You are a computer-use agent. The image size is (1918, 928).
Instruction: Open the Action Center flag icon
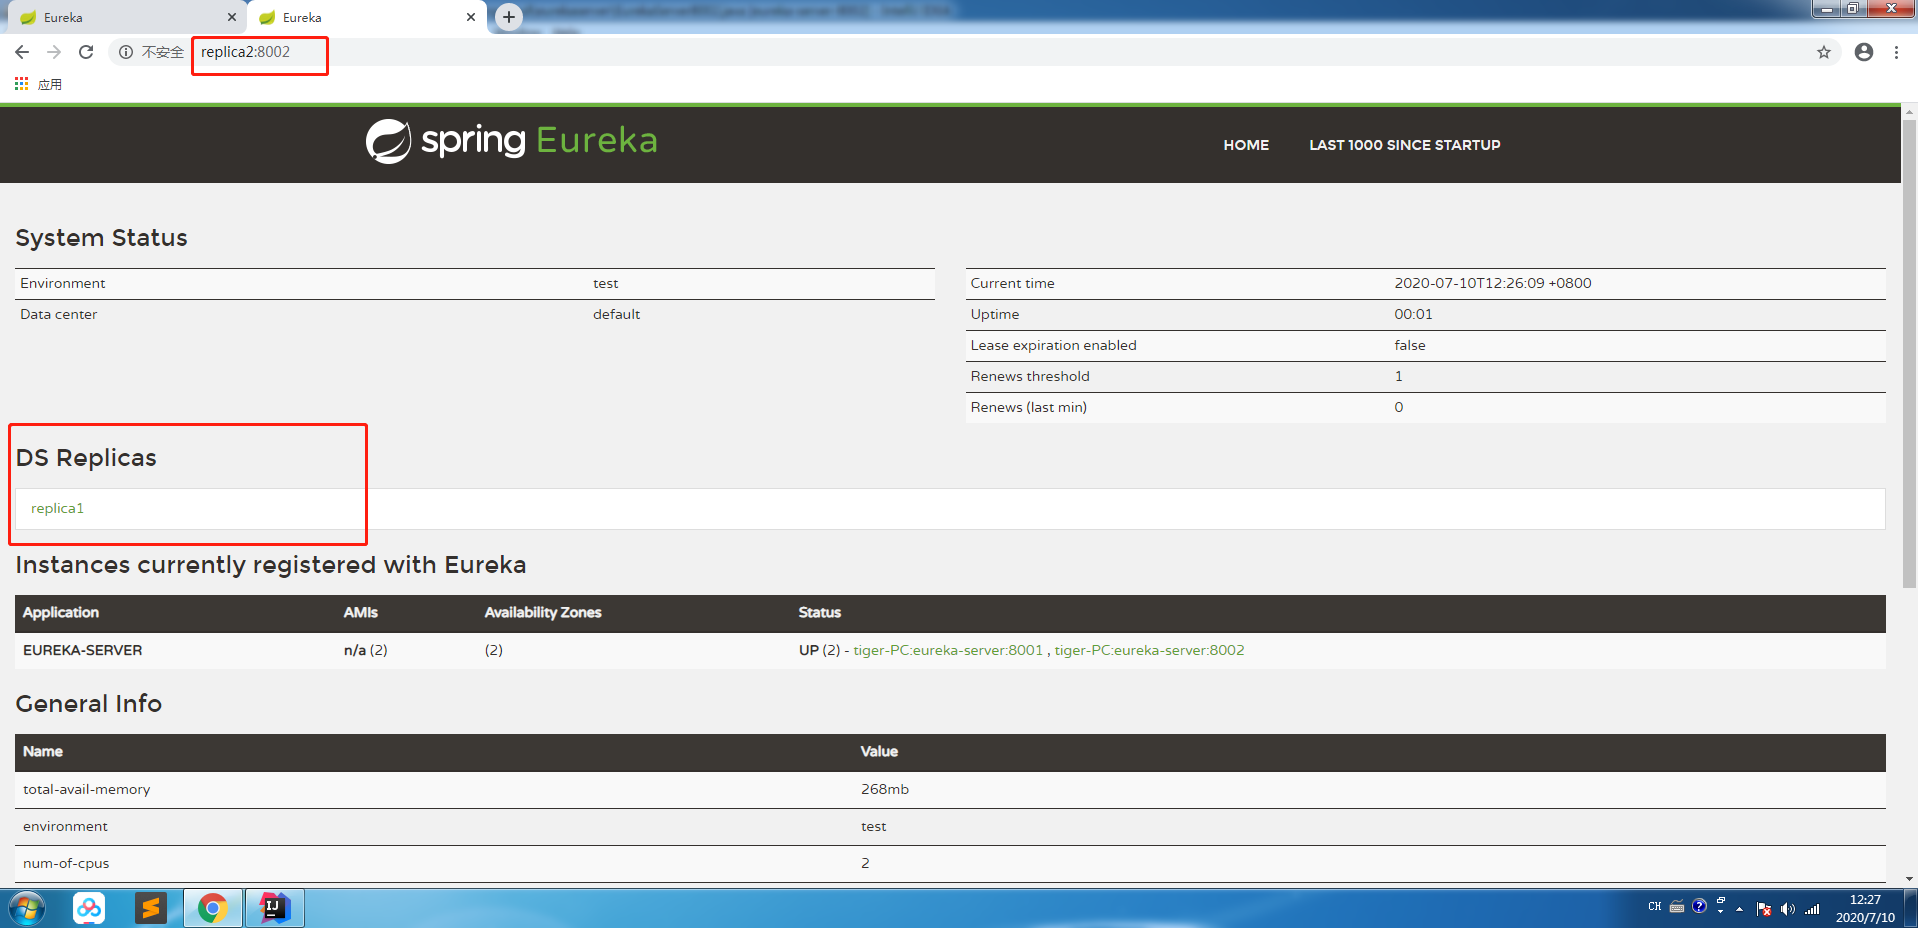click(x=1764, y=909)
